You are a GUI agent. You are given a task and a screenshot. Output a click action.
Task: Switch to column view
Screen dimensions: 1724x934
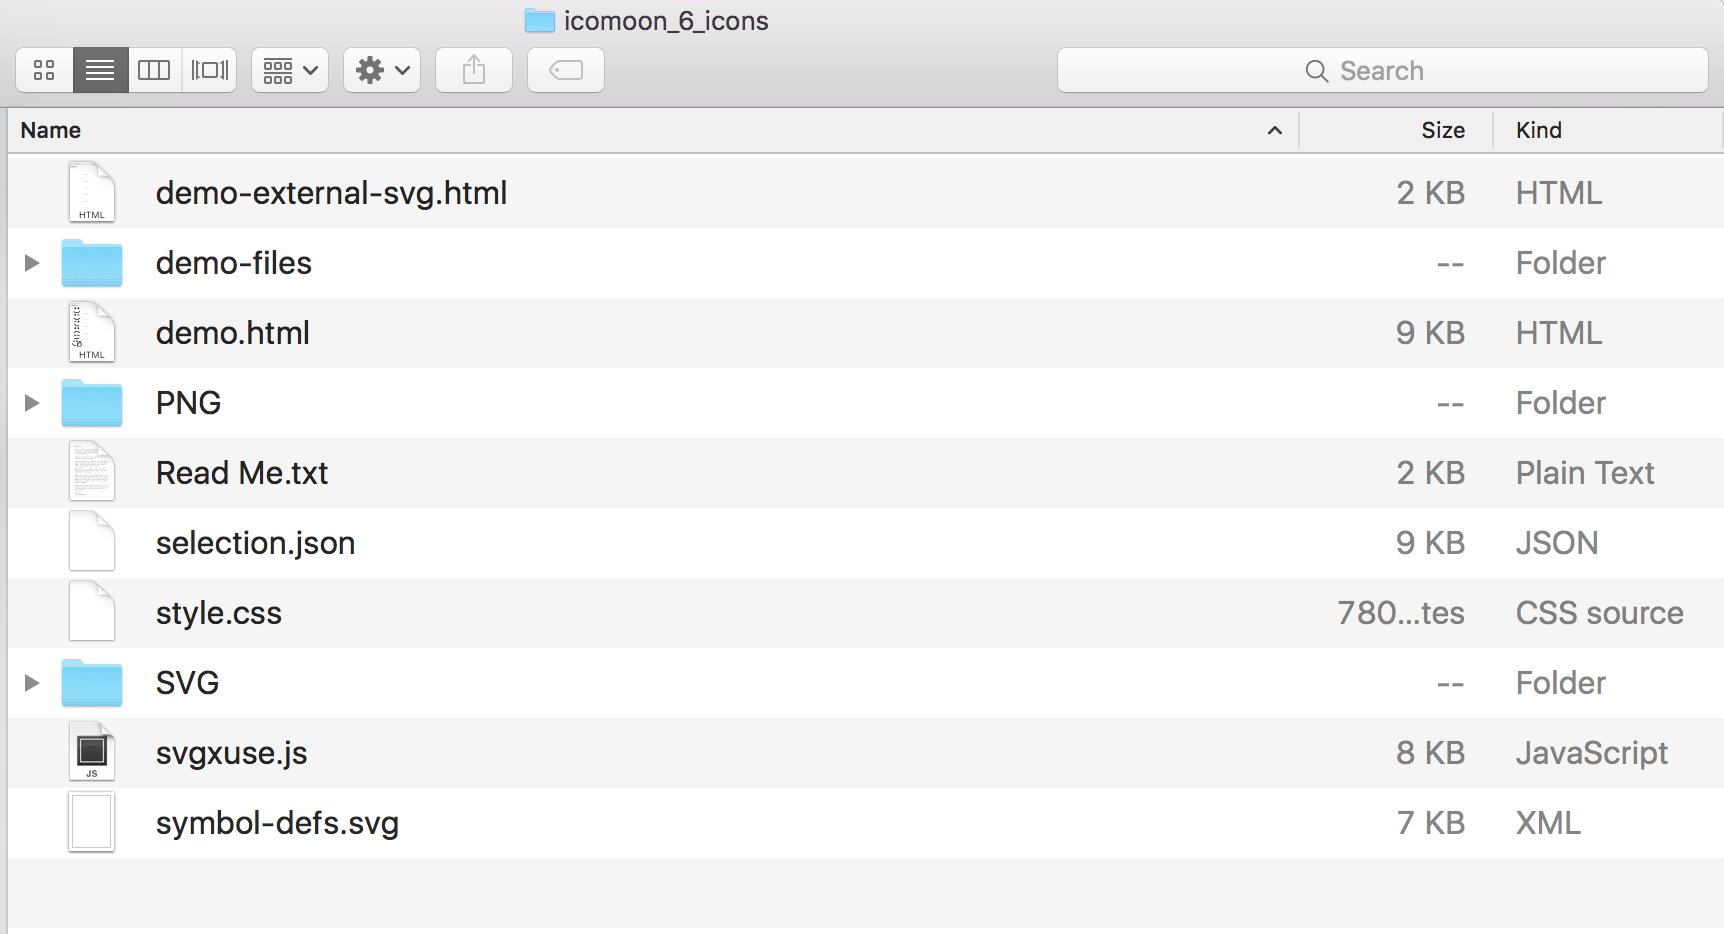pyautogui.click(x=154, y=70)
